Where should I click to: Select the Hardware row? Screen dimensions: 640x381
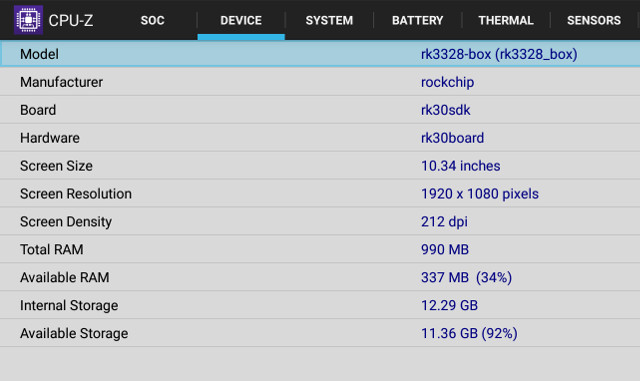tap(320, 138)
